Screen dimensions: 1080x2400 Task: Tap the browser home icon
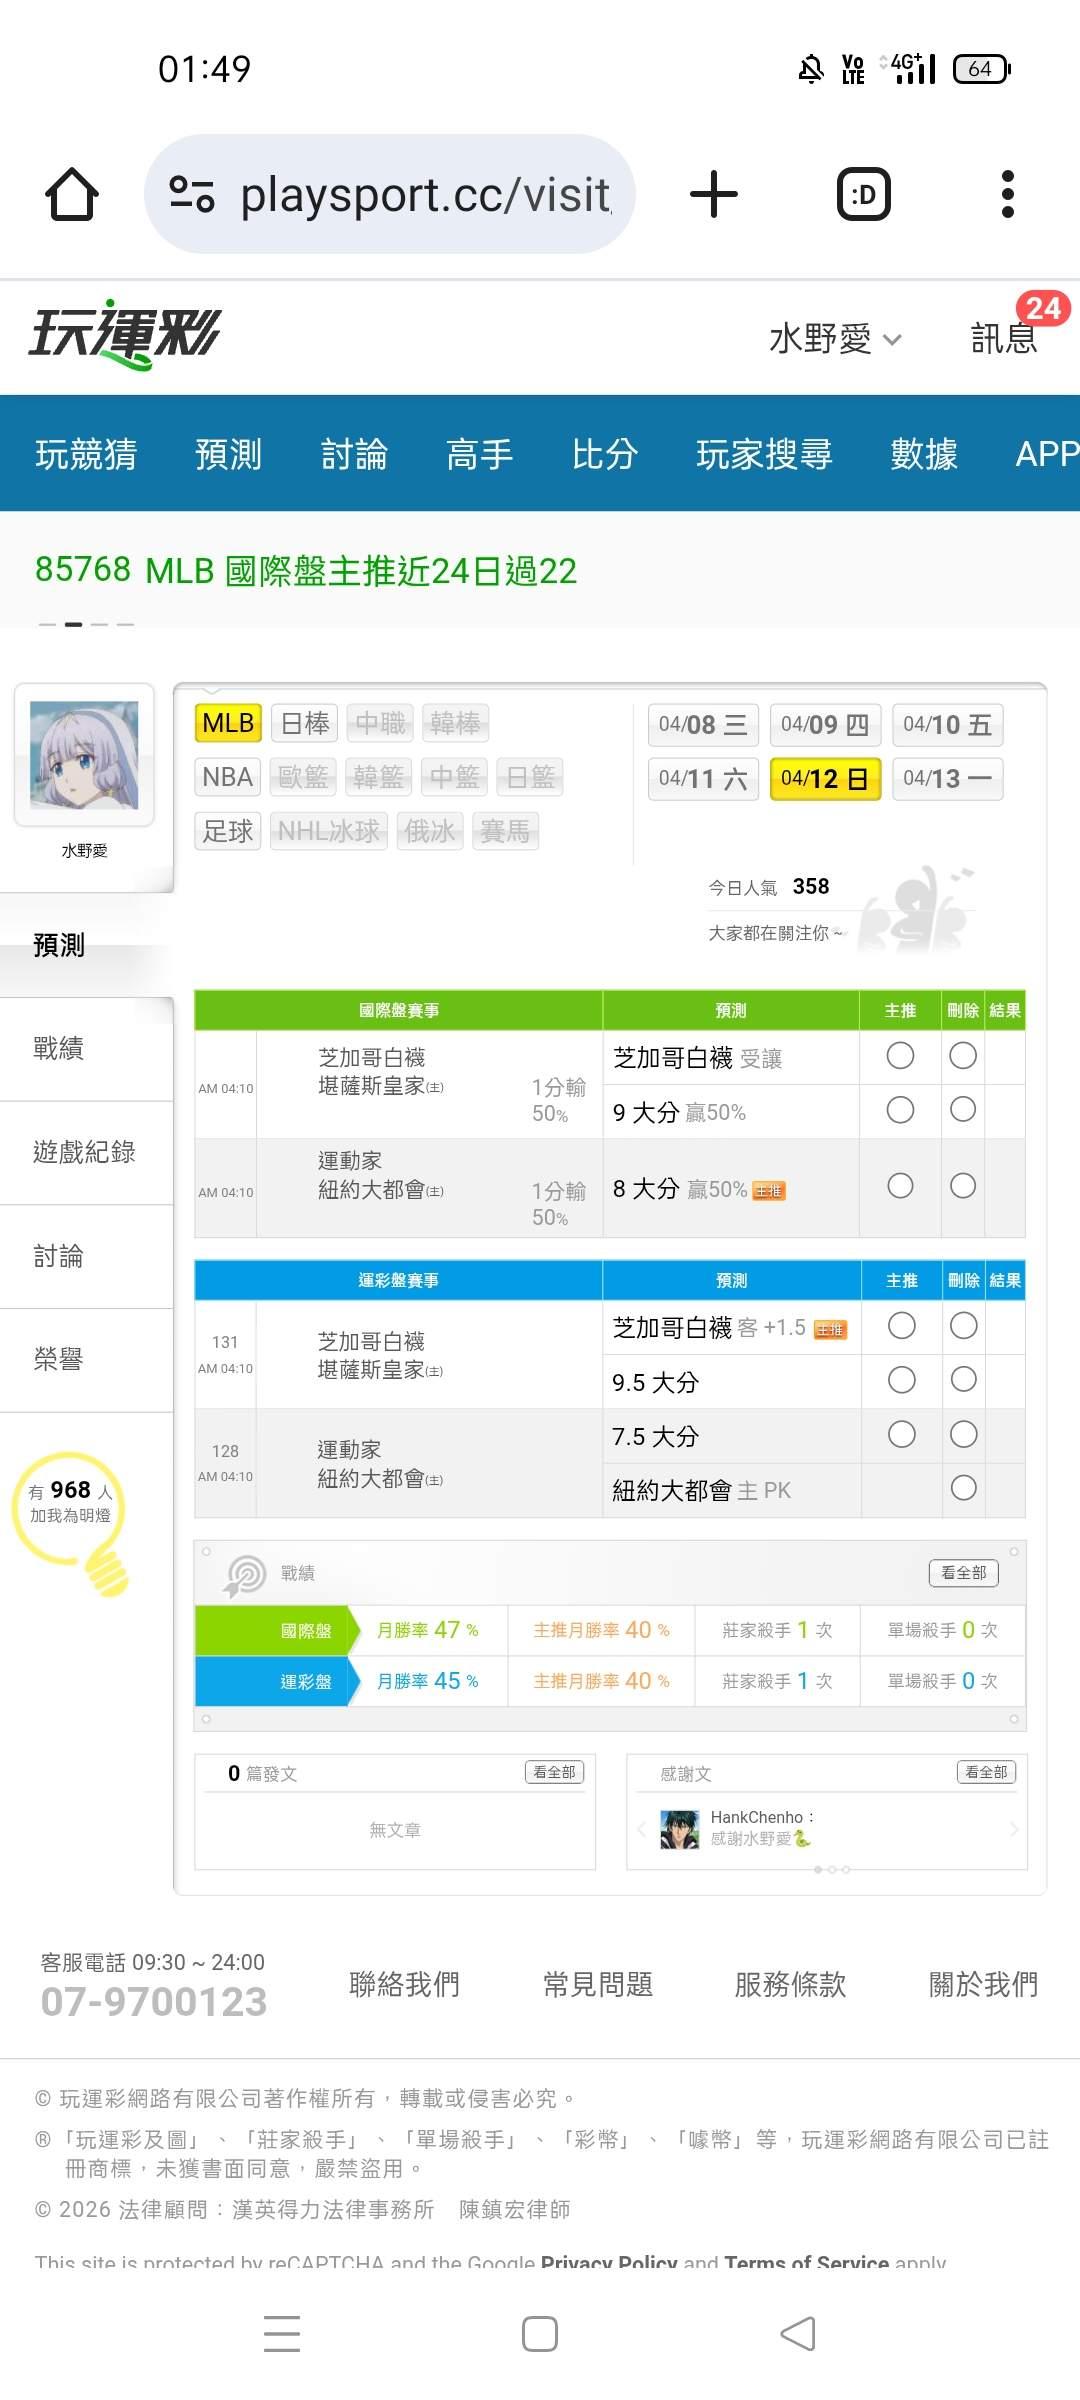coord(72,194)
